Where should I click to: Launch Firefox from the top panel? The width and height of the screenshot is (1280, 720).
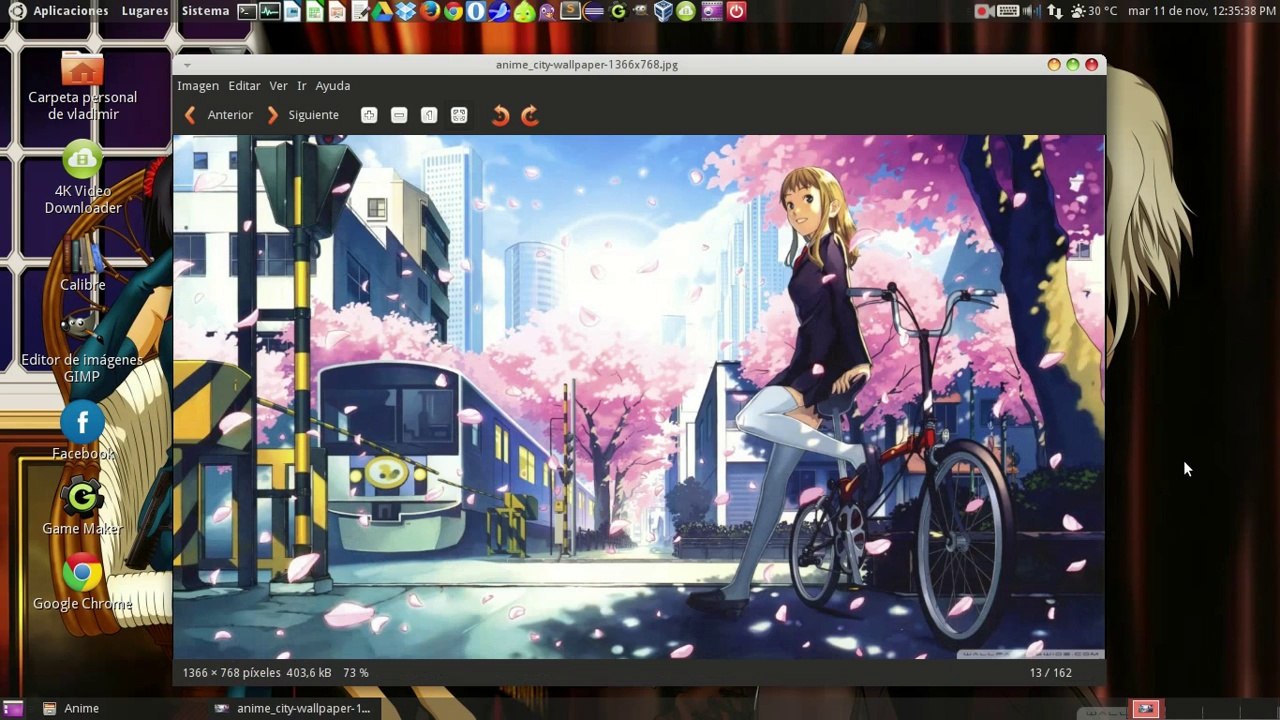point(430,11)
